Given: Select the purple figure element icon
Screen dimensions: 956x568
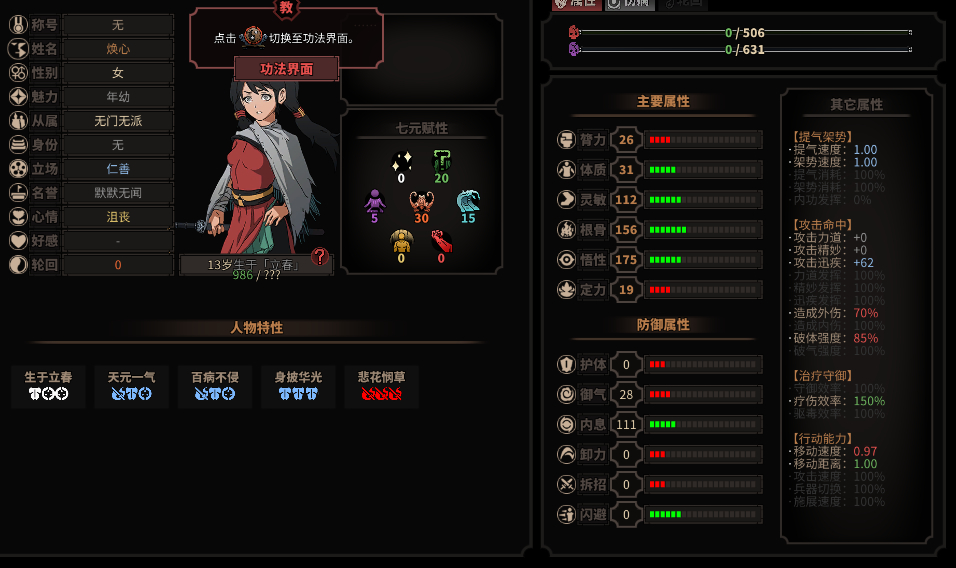Looking at the screenshot, I should point(374,202).
